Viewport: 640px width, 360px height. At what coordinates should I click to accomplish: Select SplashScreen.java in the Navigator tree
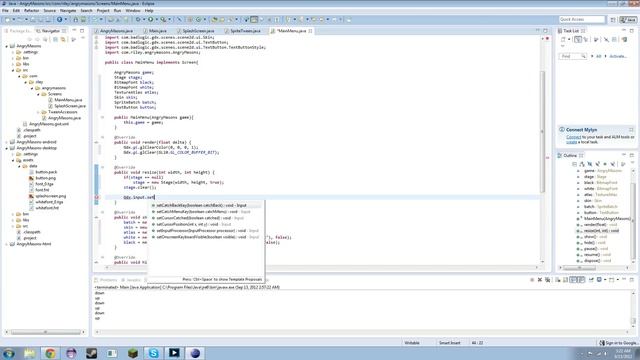(70, 106)
